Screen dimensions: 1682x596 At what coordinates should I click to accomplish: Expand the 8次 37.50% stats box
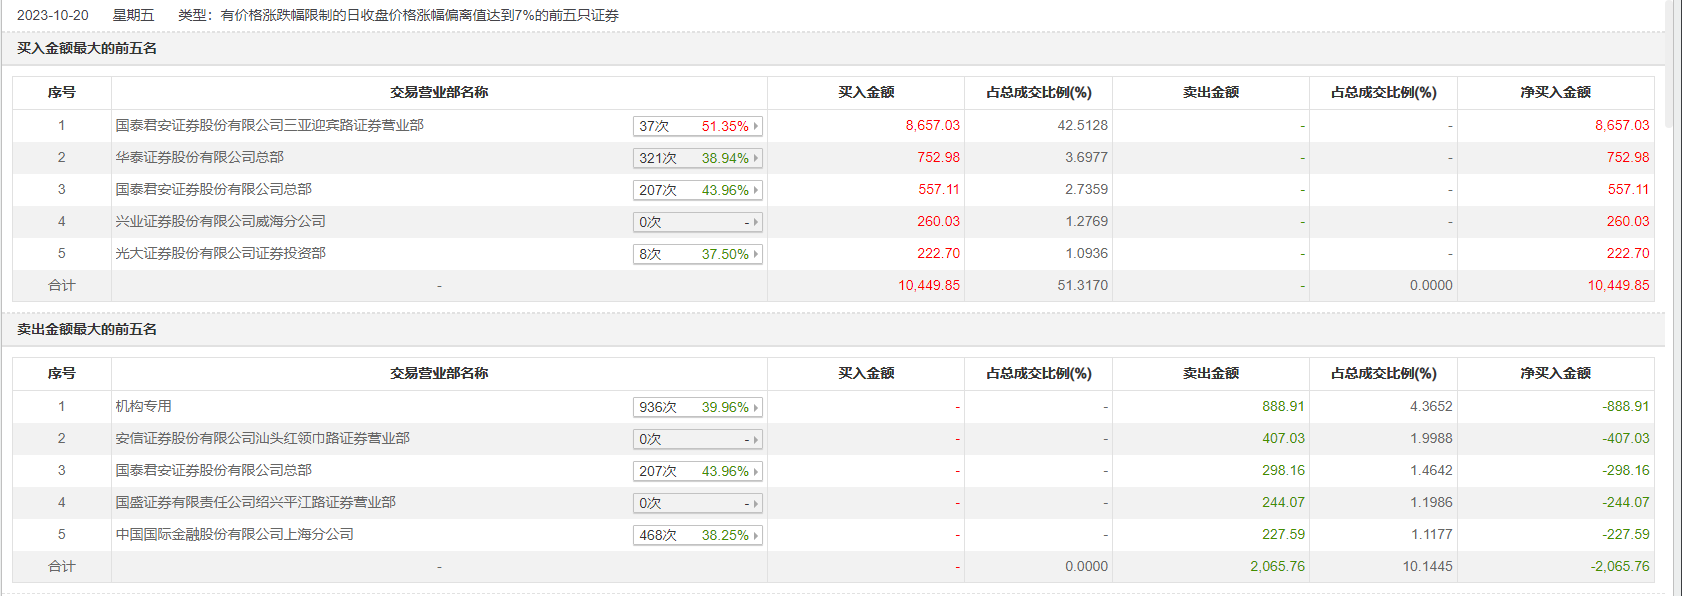click(697, 254)
